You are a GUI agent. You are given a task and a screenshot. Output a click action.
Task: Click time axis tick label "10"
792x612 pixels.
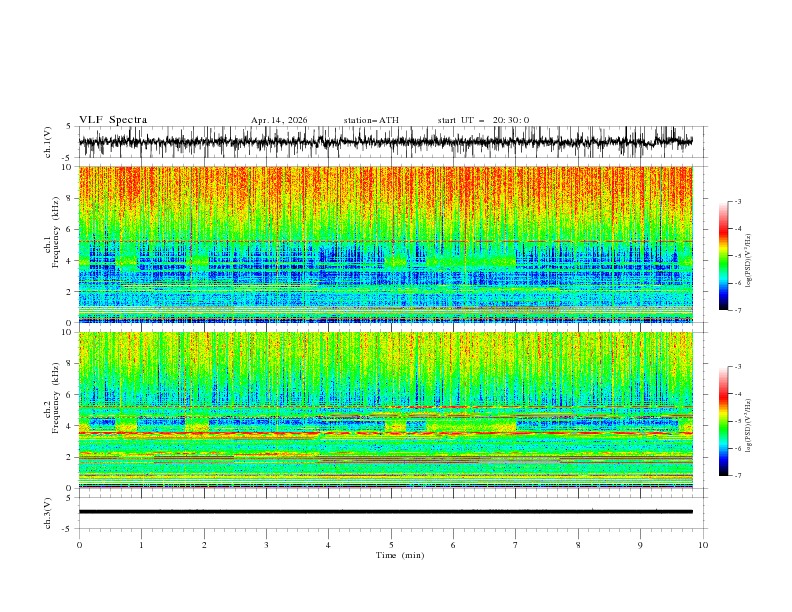click(703, 545)
